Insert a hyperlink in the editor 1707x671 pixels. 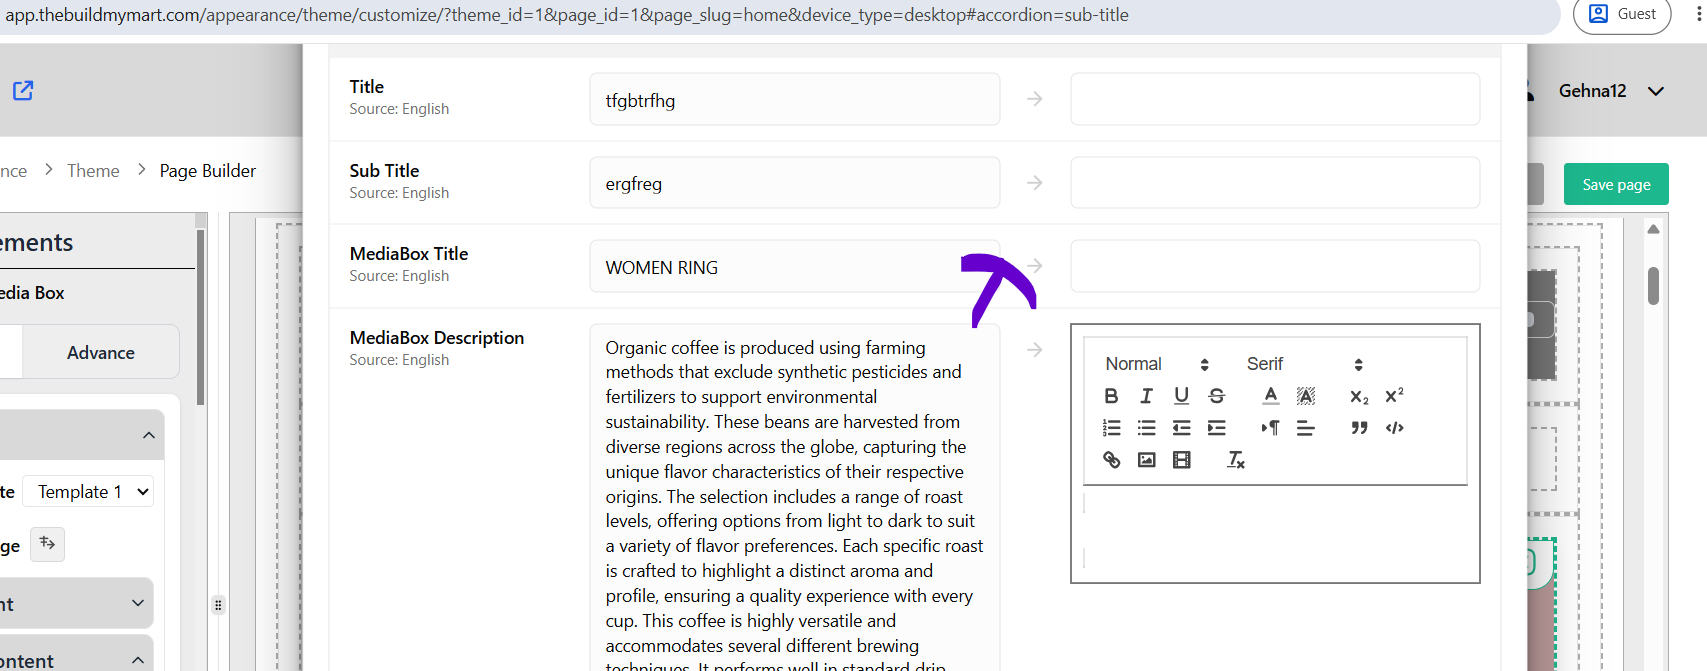(x=1111, y=460)
